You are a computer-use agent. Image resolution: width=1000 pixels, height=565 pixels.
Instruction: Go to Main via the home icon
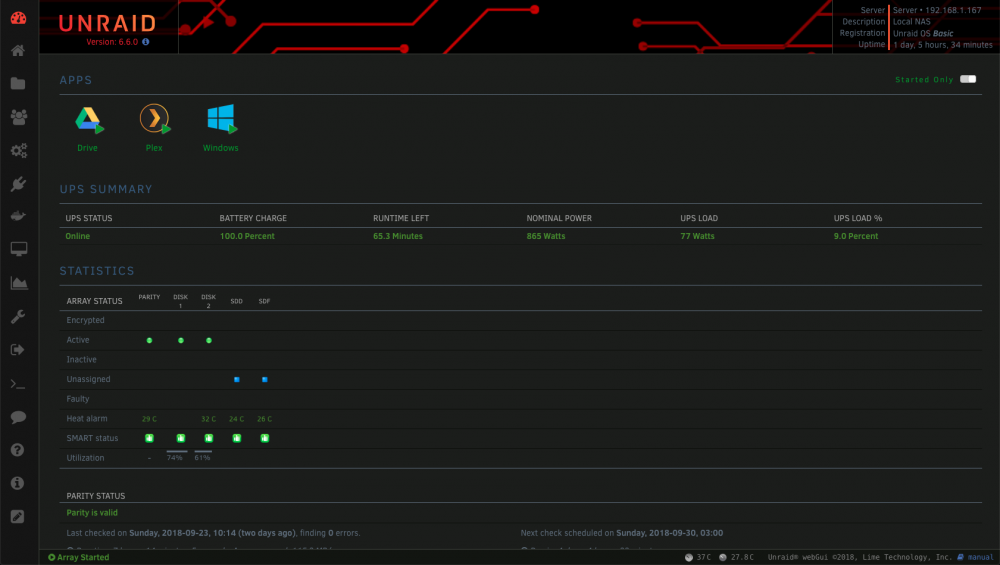18,50
